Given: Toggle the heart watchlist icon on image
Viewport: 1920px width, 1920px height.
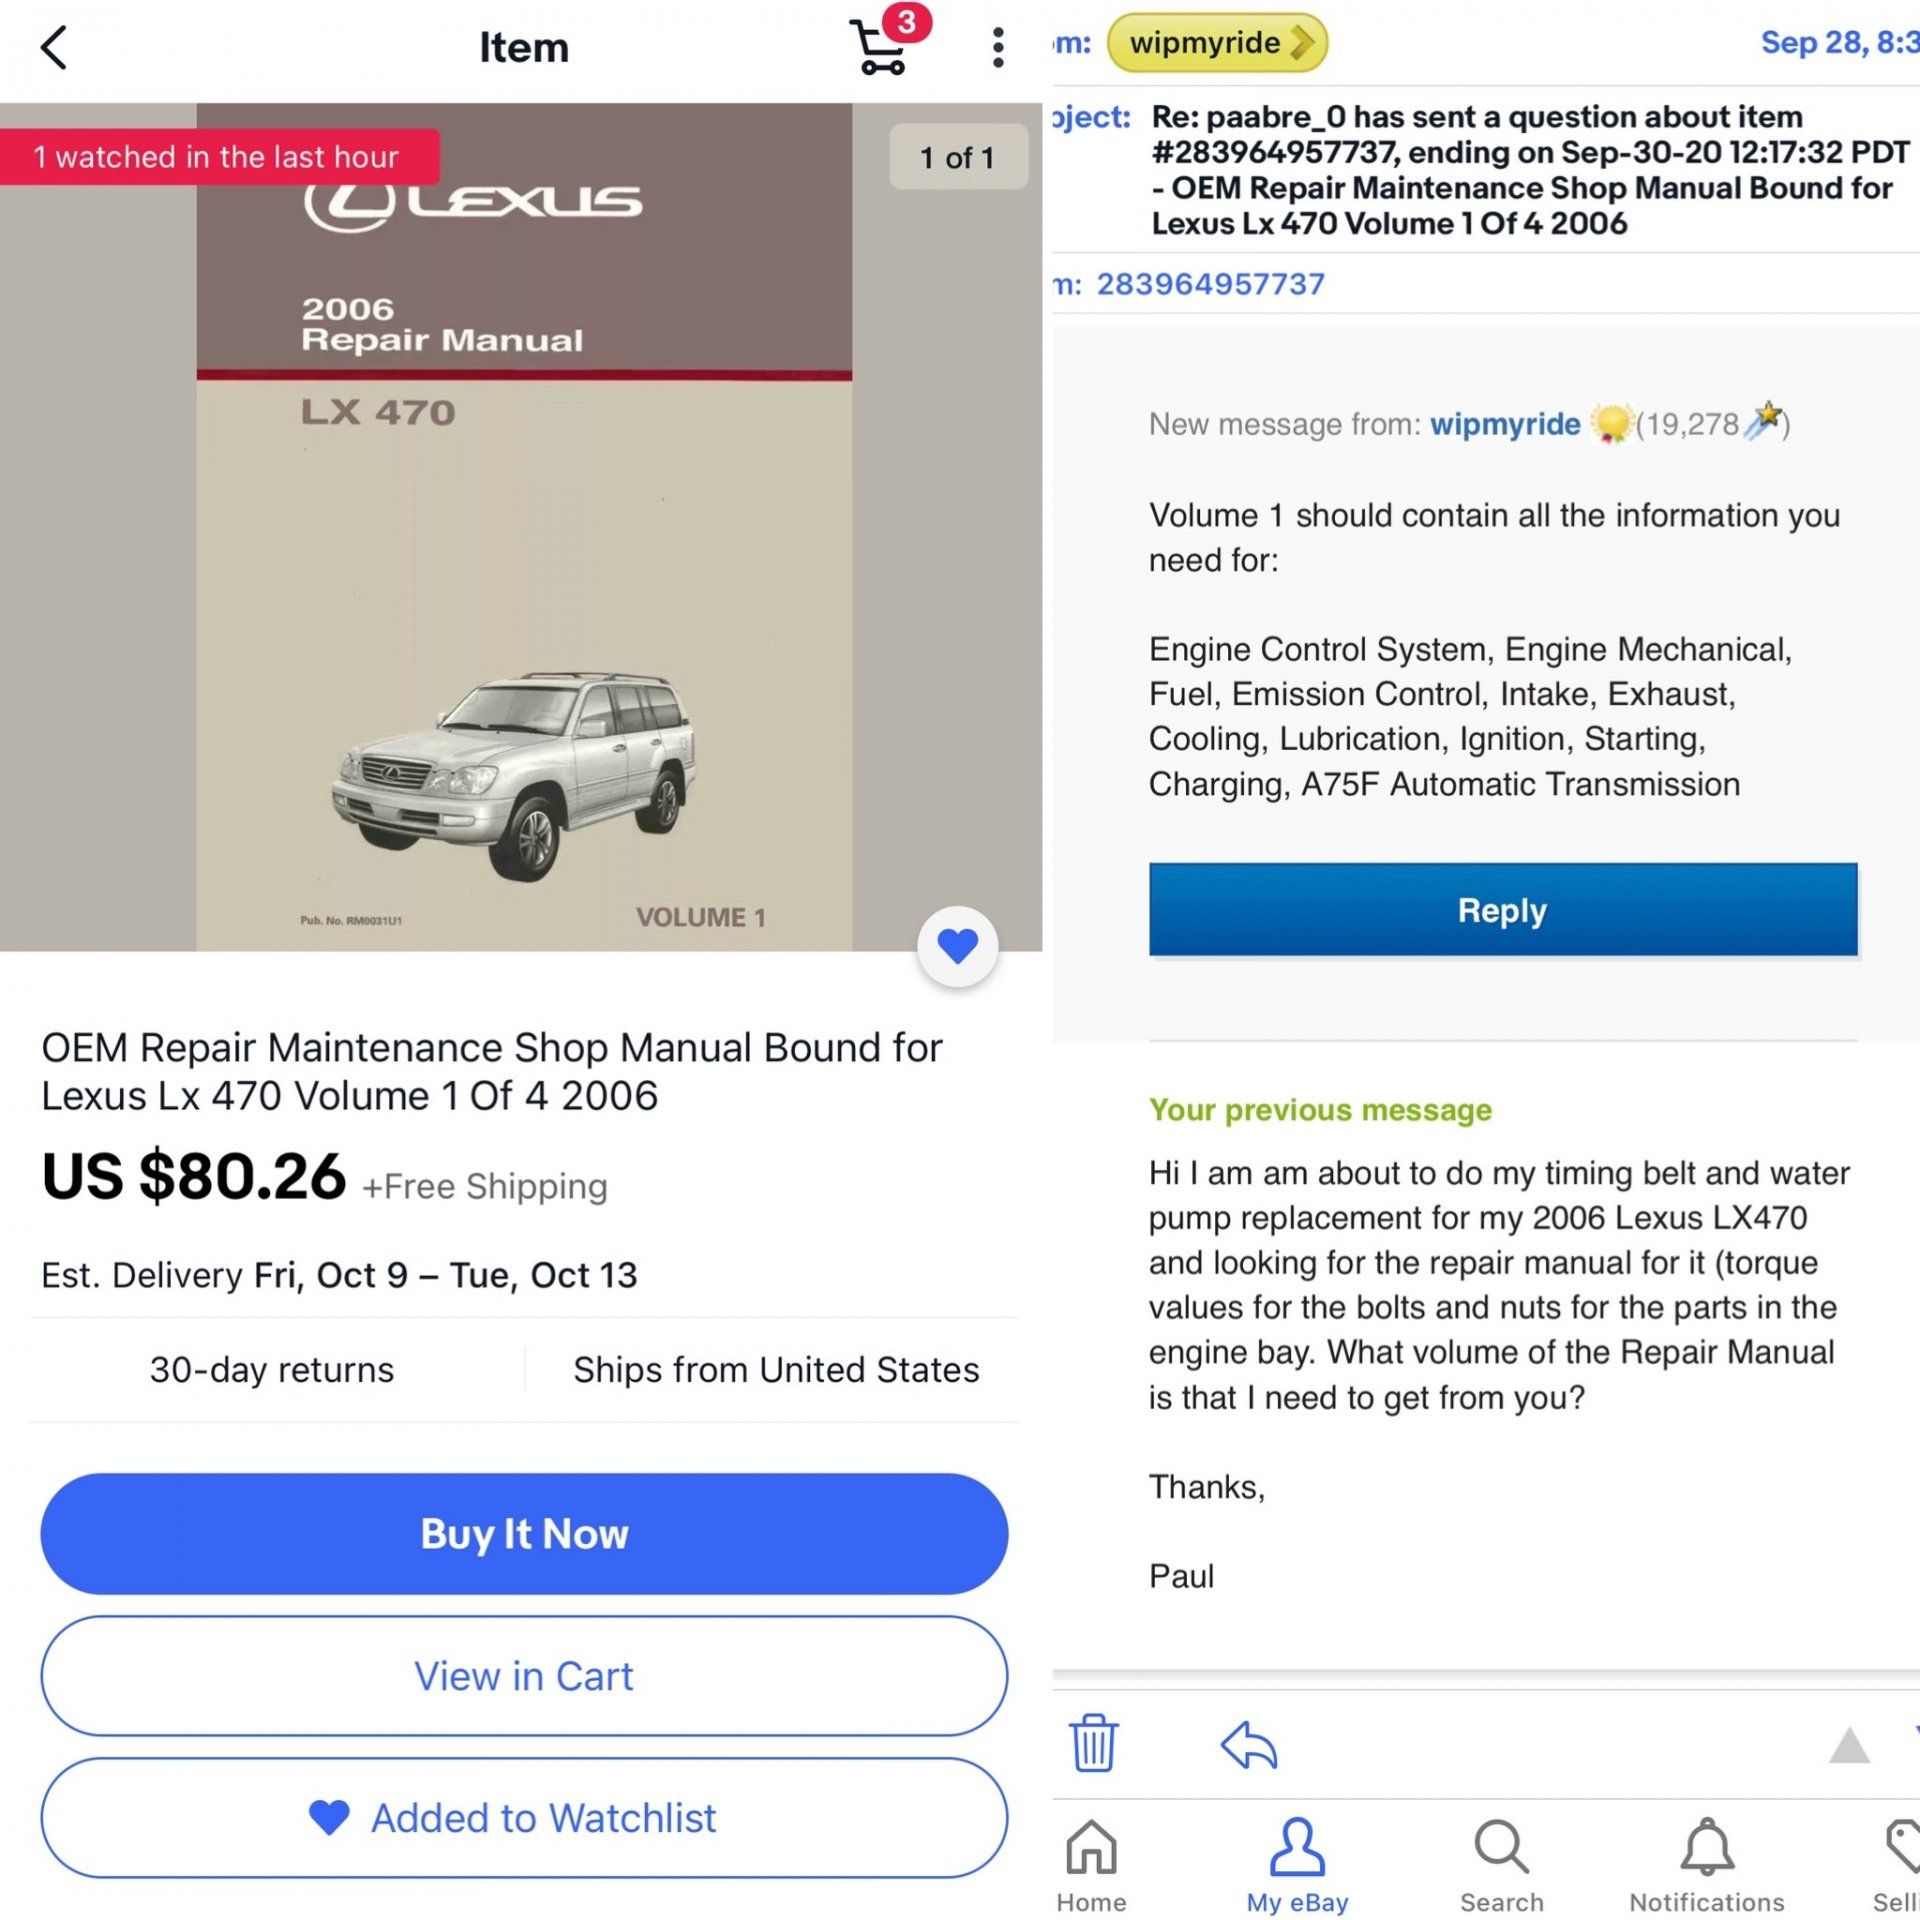Looking at the screenshot, I should [957, 945].
